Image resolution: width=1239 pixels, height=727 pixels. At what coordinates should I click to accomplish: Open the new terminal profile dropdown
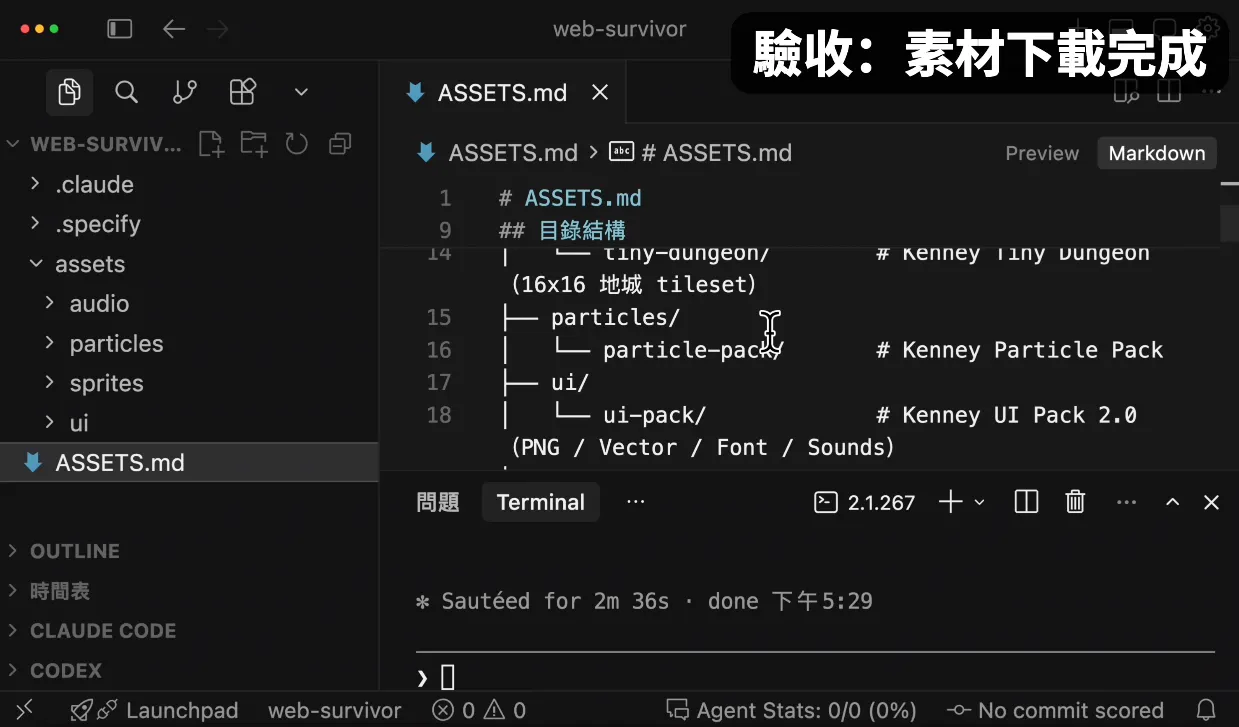click(980, 502)
